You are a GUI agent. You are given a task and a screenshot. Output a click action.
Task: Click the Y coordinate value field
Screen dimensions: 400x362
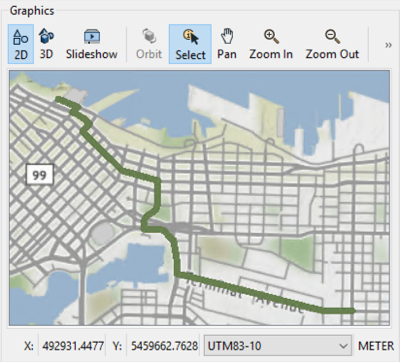pyautogui.click(x=164, y=346)
